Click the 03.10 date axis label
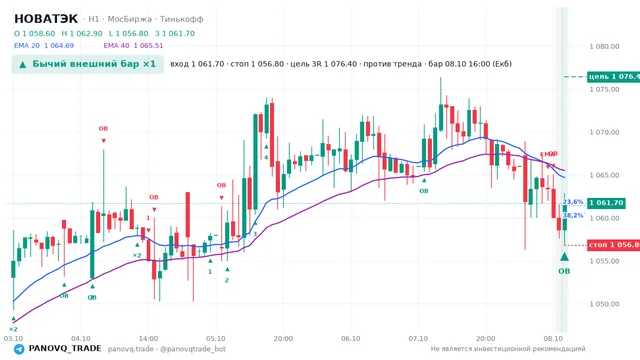 (13, 338)
